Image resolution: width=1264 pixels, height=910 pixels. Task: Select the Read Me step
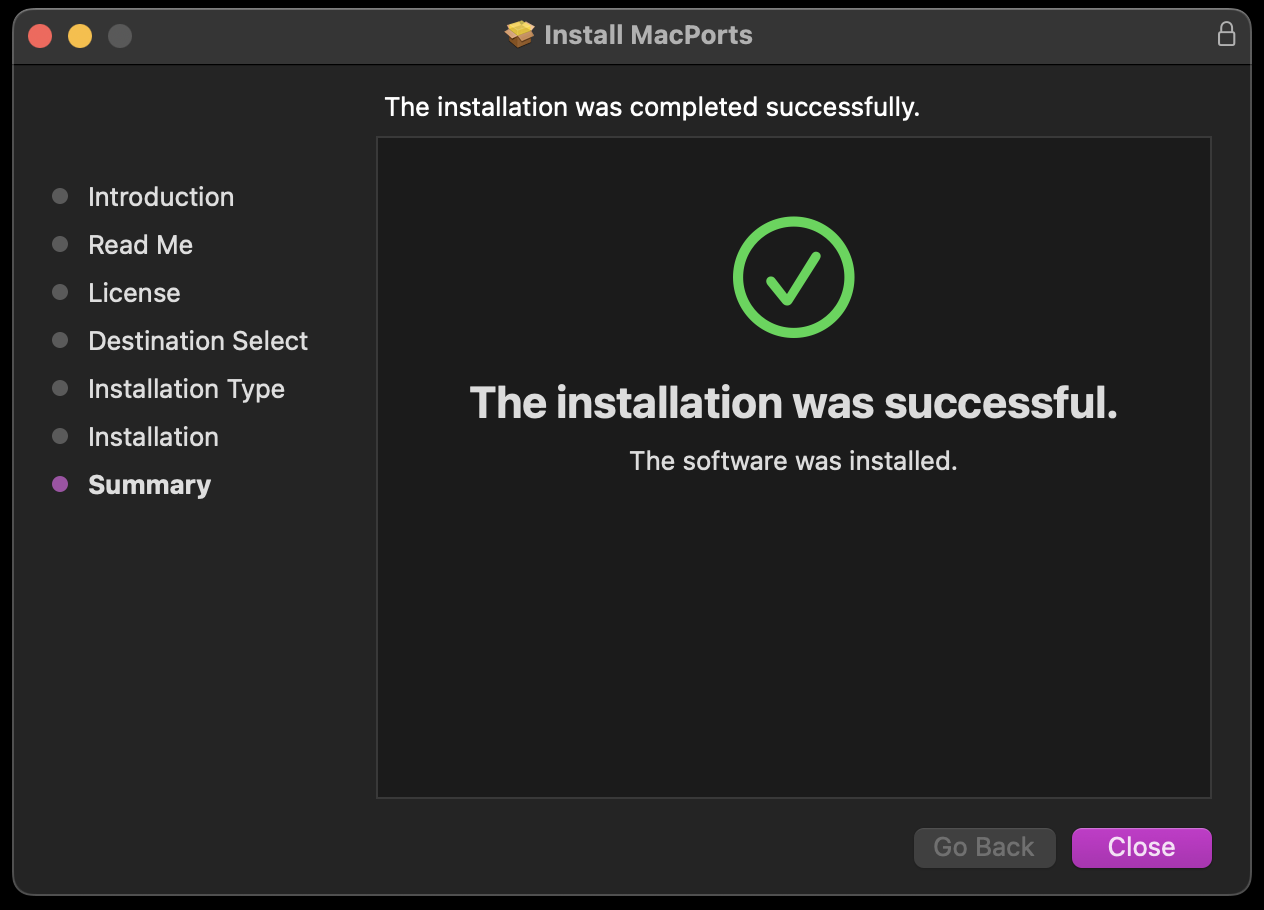pyautogui.click(x=140, y=245)
